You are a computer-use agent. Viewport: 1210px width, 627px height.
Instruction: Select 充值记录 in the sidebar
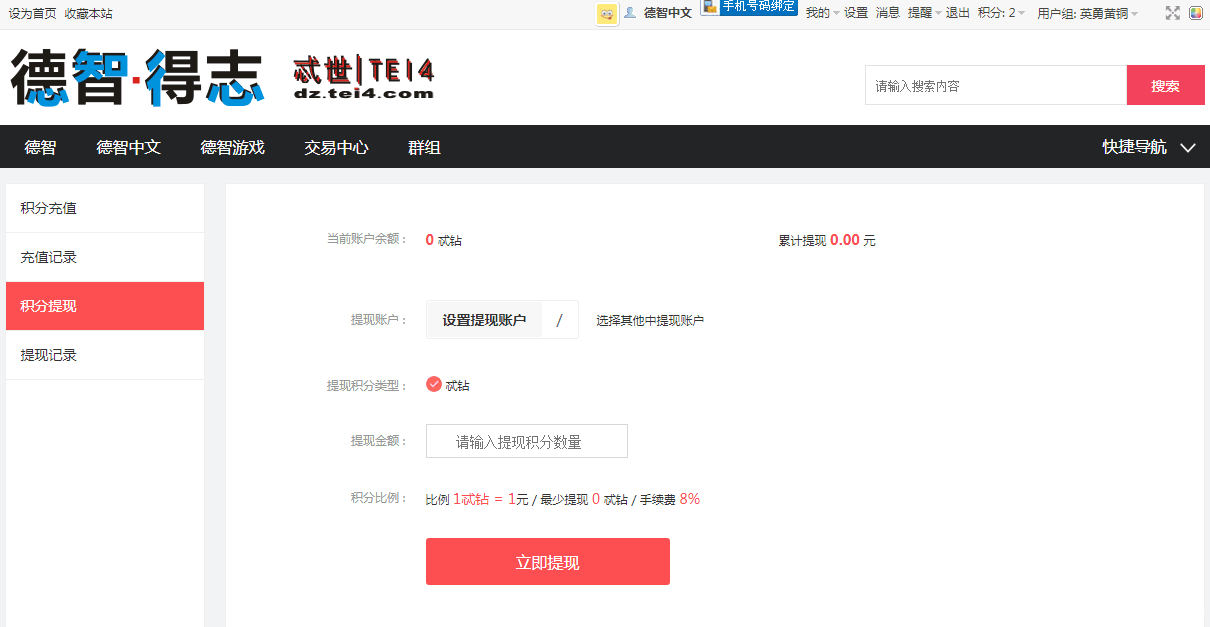[x=50, y=257]
